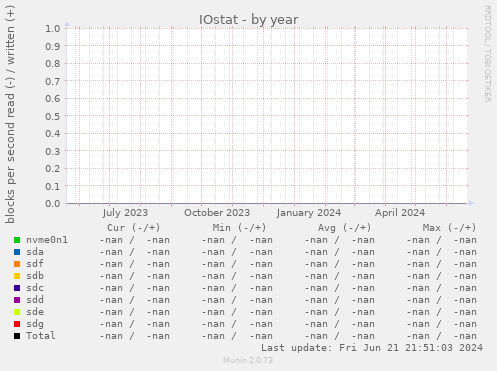Screen dimensions: 497x371
Task: Click the black Total legend swatch
Action: point(17,336)
